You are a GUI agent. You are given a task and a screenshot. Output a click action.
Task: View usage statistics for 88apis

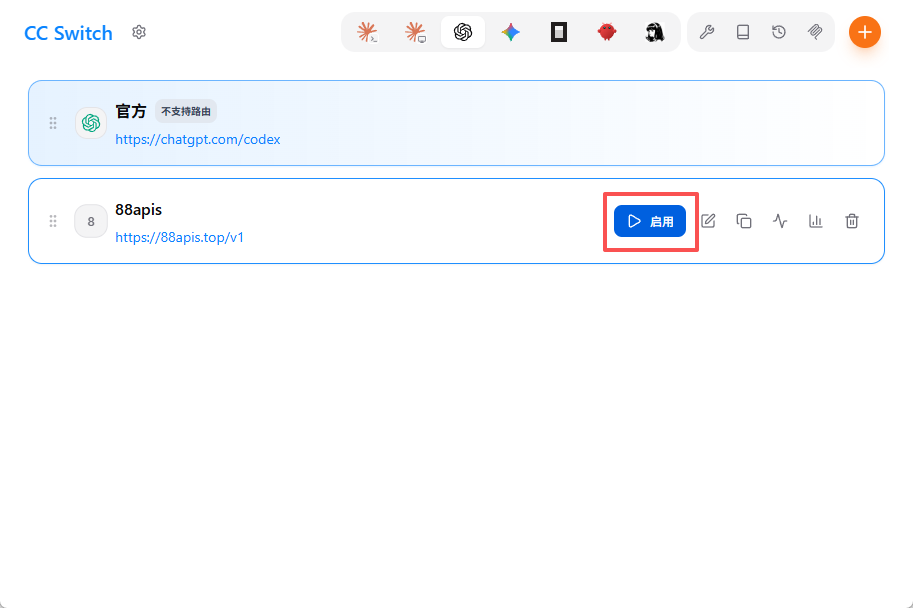[x=816, y=221]
